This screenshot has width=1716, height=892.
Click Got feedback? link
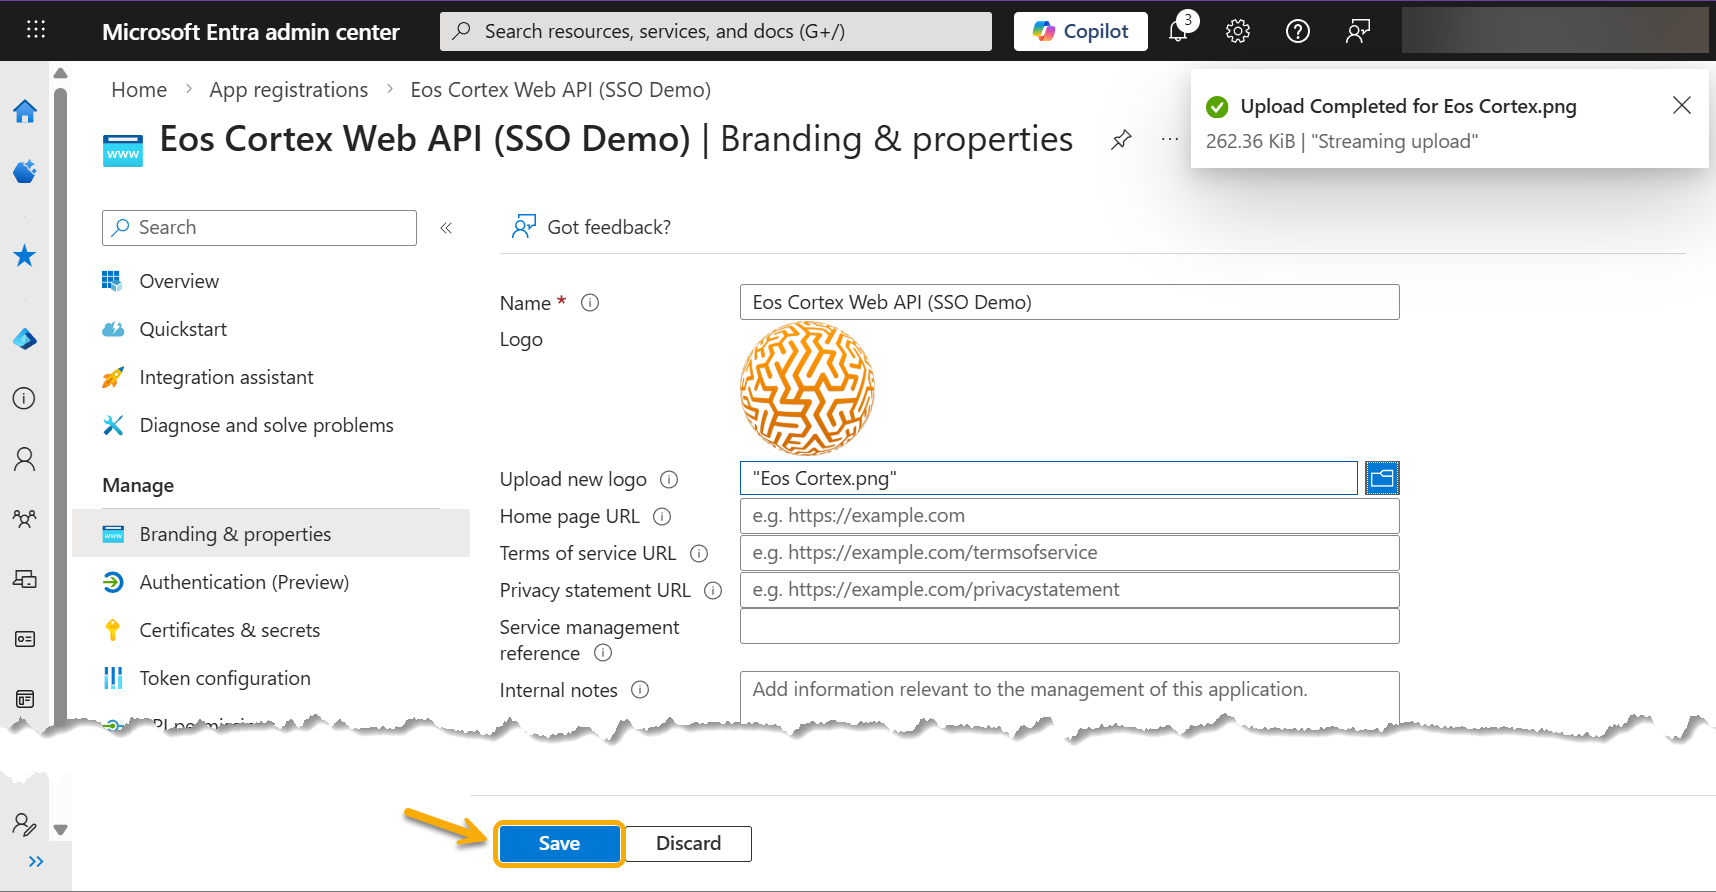coord(591,227)
